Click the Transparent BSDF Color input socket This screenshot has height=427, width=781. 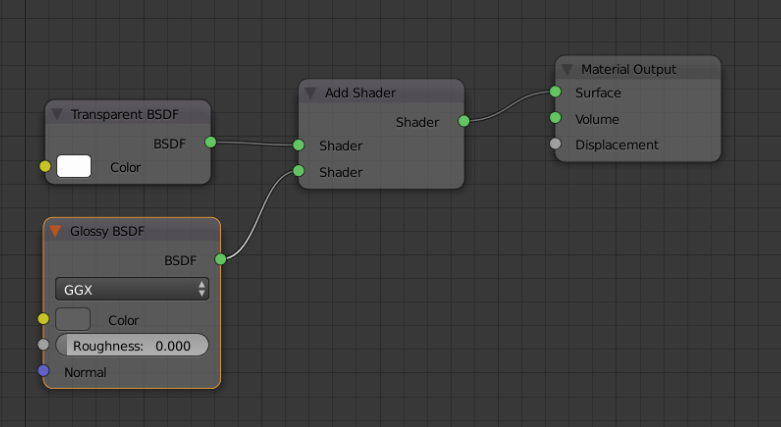pyautogui.click(x=44, y=166)
